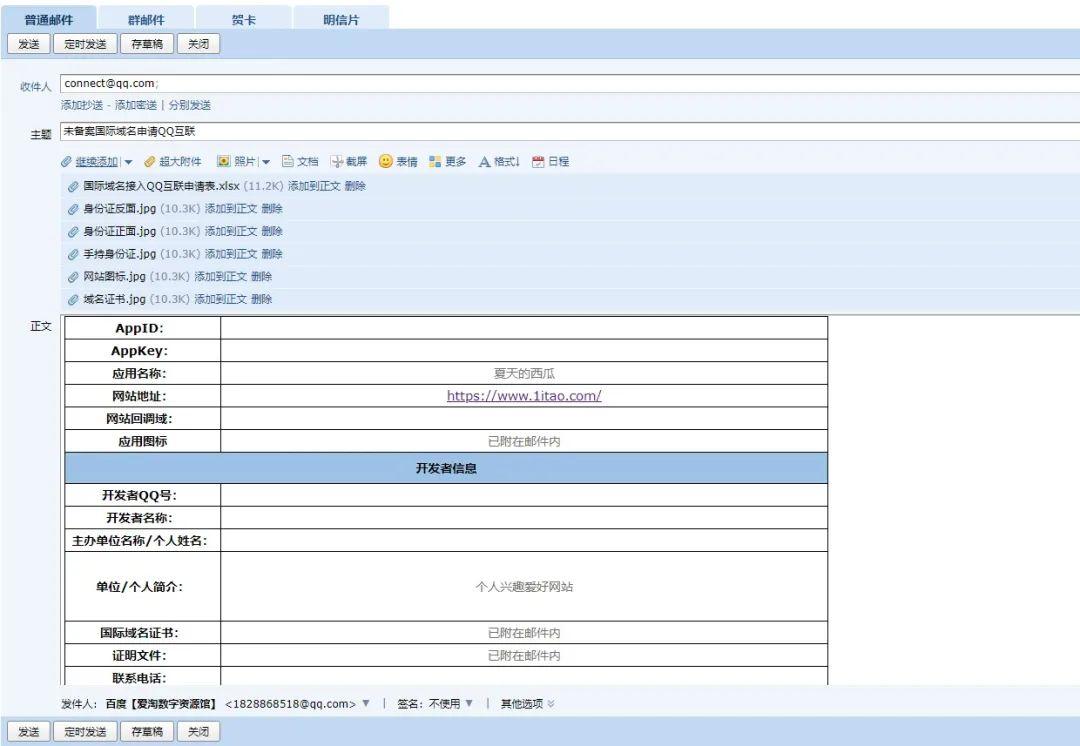
Task: Click the paperclip icon beside 继续添加
Action: [x=66, y=162]
